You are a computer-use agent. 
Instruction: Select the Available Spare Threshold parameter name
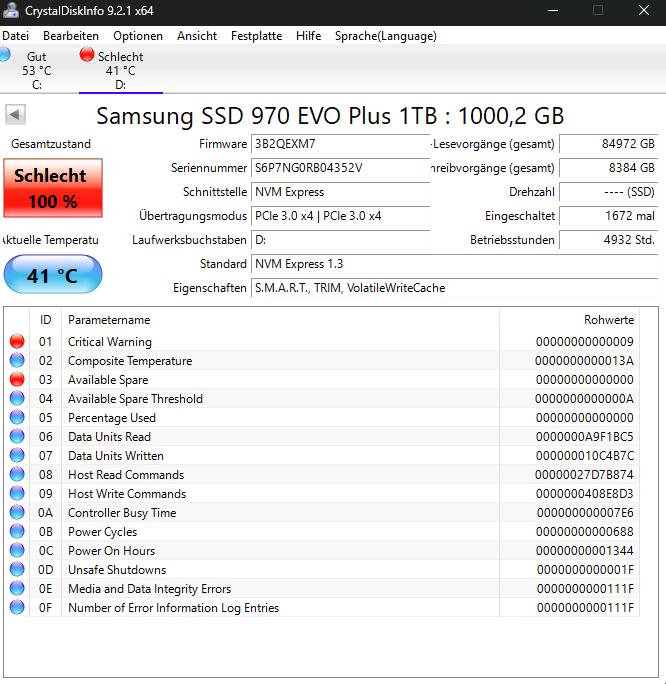[x=135, y=399]
